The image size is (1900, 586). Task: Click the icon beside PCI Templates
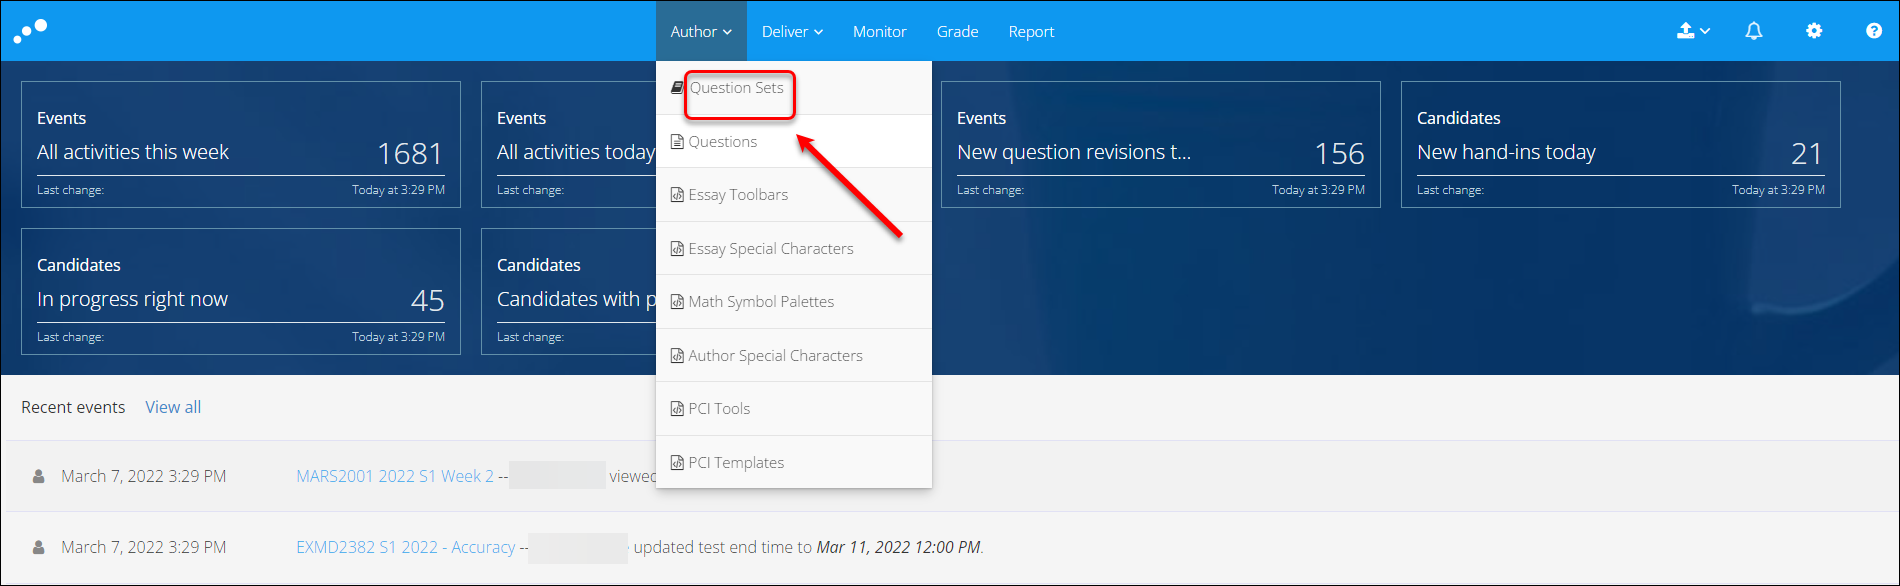coord(677,463)
